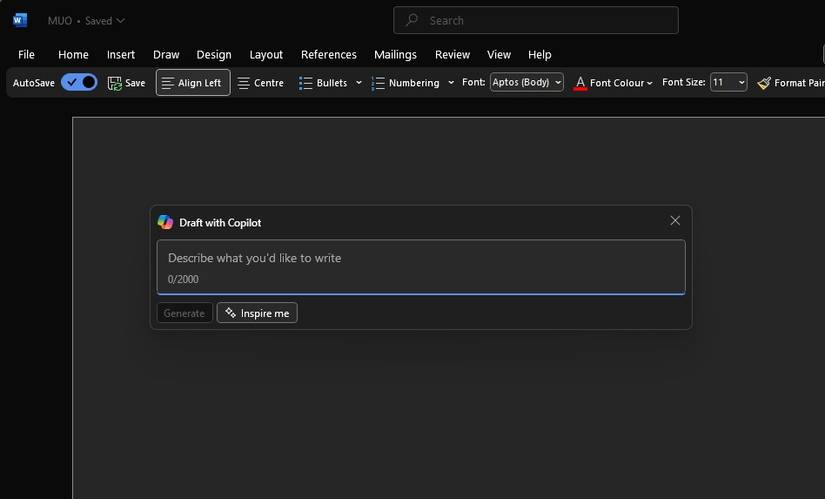Screen dimensions: 825x499
Task: Click the Bullets list icon
Action: coord(306,83)
